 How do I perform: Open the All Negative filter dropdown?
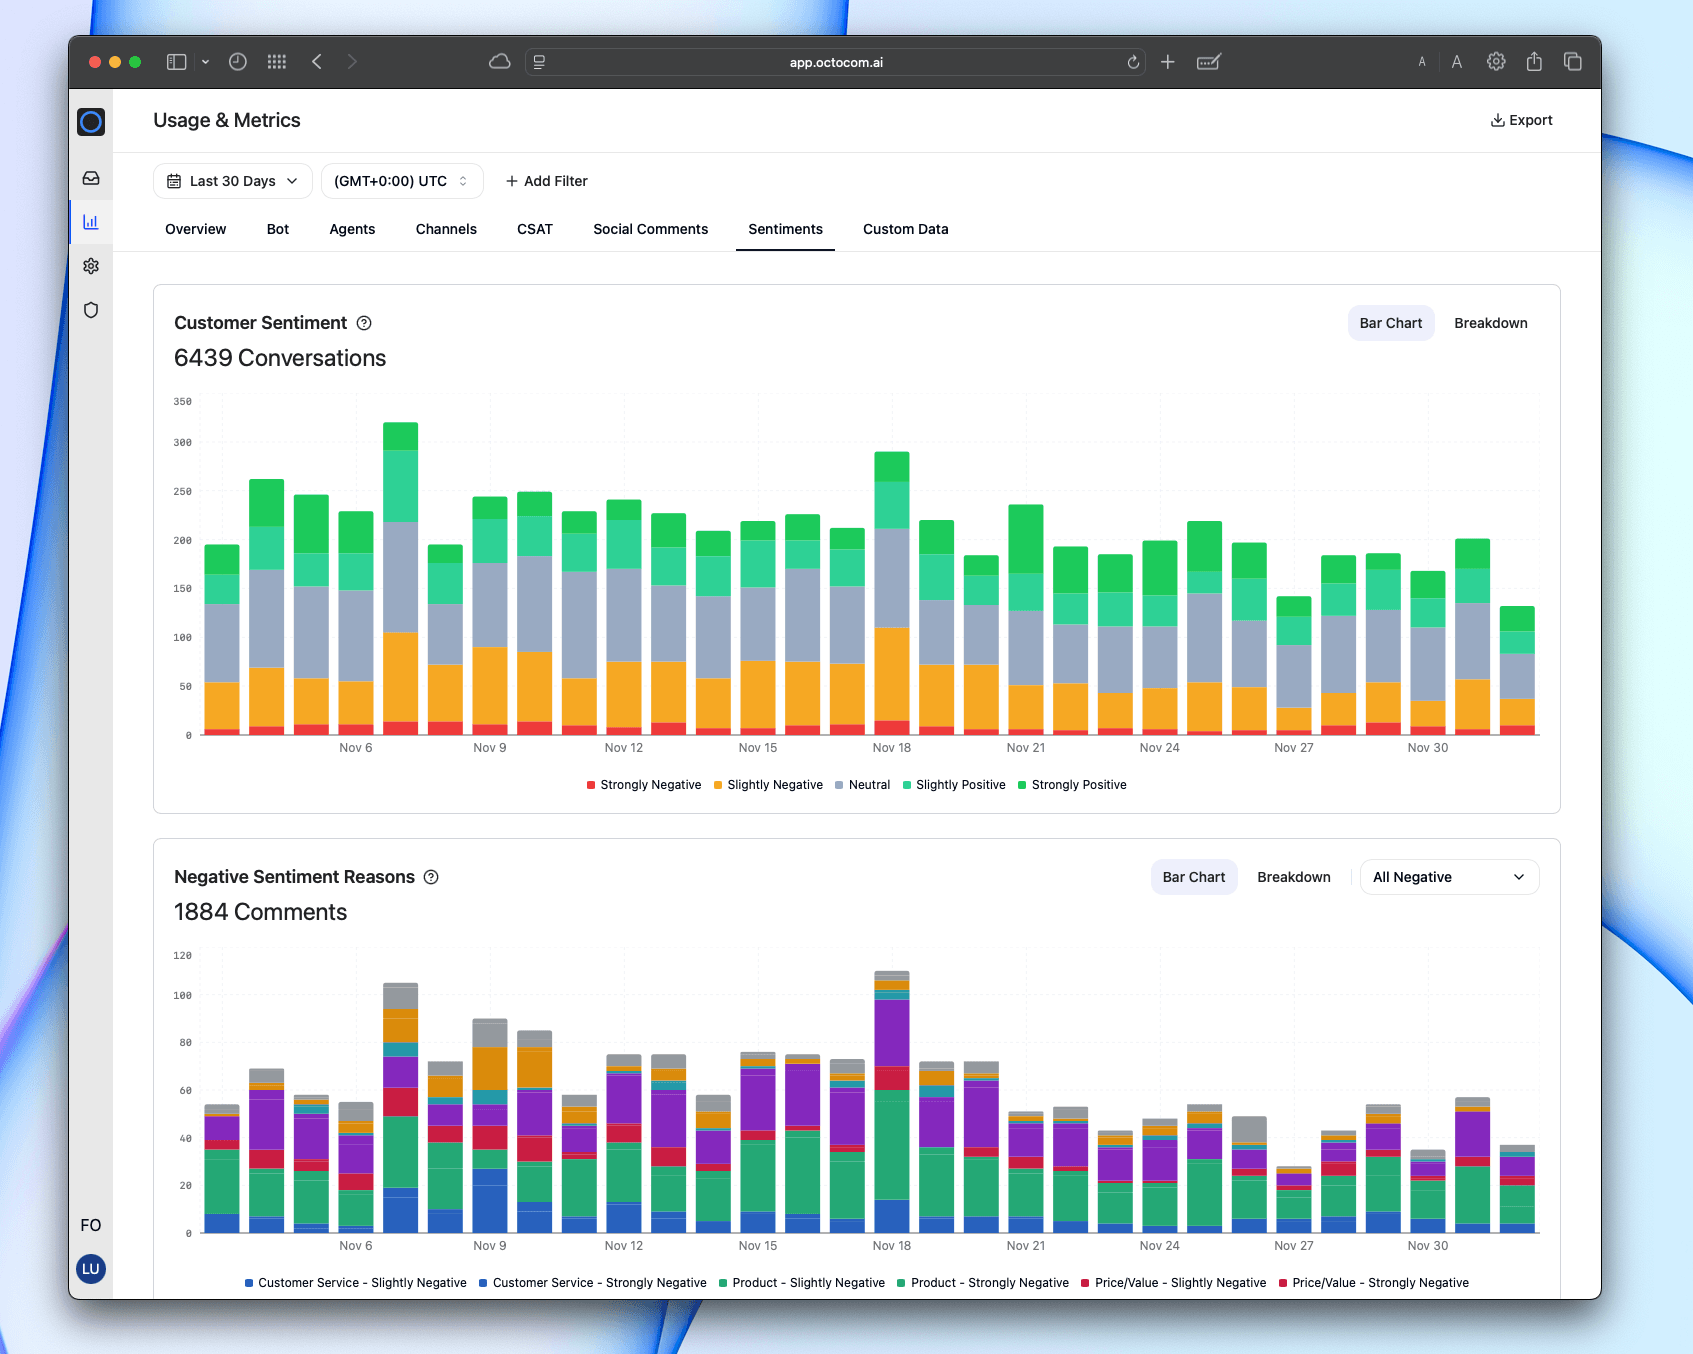coord(1448,877)
